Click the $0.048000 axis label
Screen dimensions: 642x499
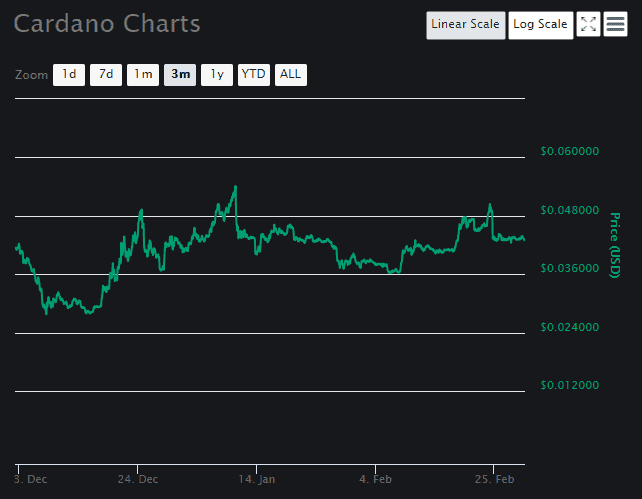click(570, 210)
